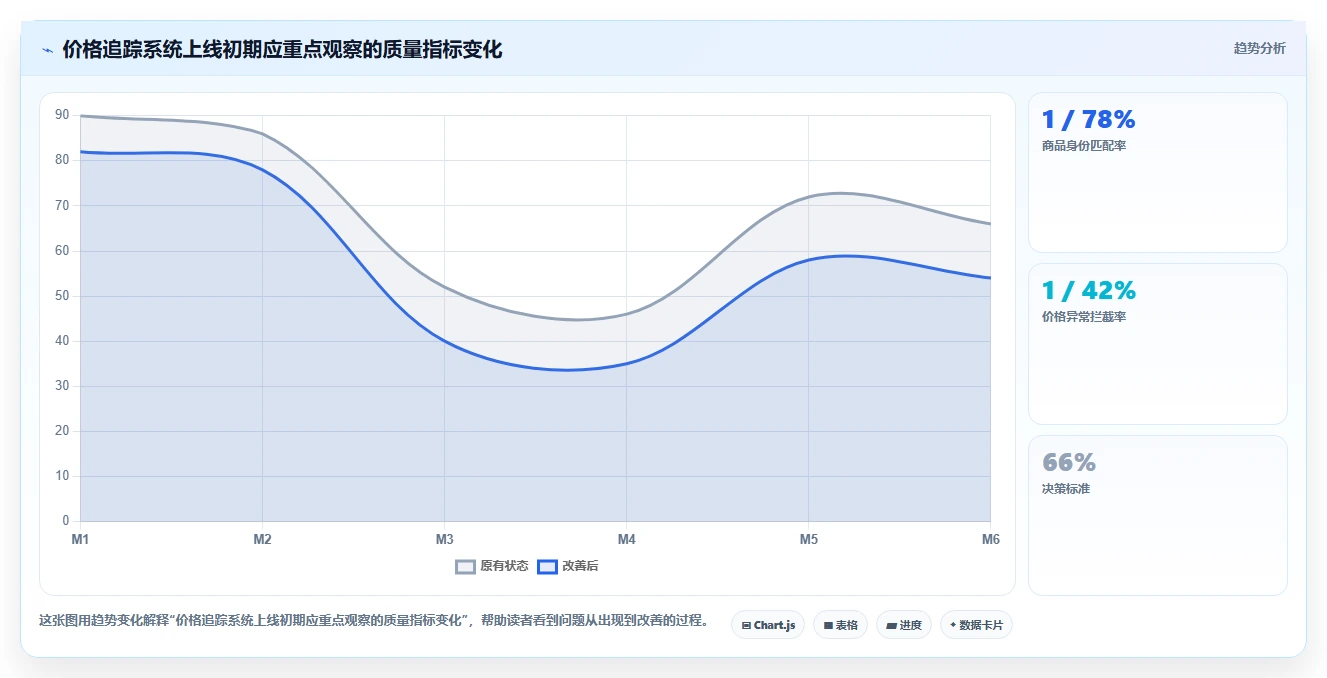Click the lightning icon beside the title
The width and height of the screenshot is (1327, 678).
point(47,50)
